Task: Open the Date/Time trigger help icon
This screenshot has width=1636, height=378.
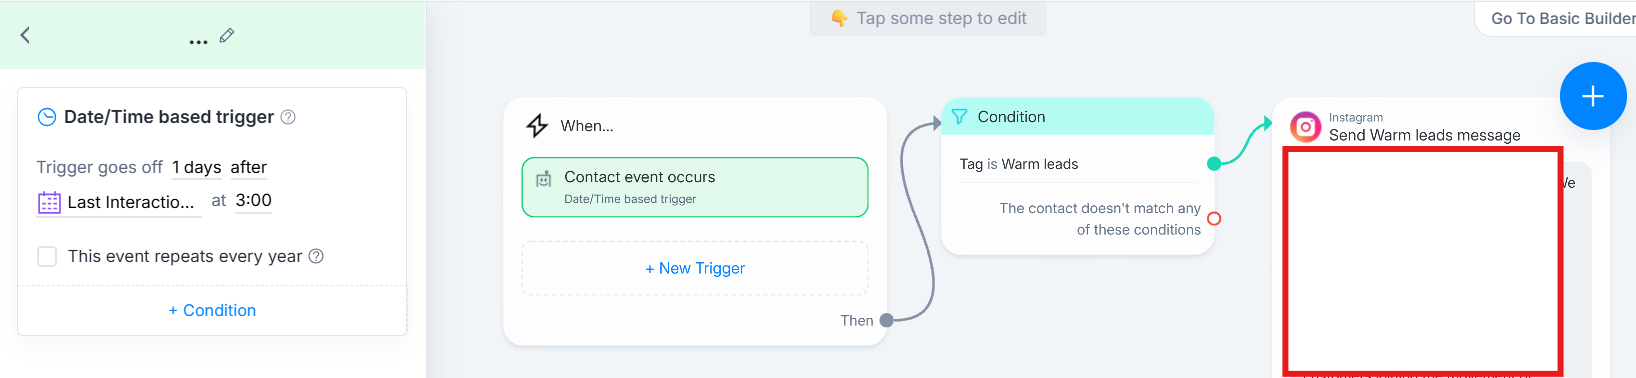Action: click(288, 117)
